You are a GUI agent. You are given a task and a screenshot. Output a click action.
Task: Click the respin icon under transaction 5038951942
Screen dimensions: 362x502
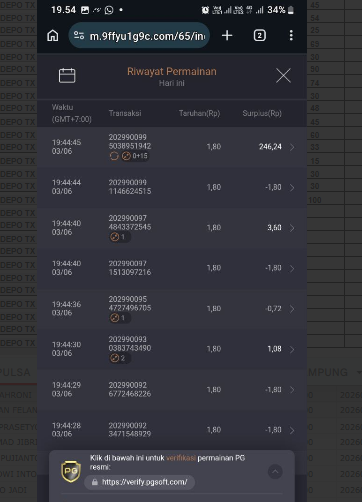114,156
